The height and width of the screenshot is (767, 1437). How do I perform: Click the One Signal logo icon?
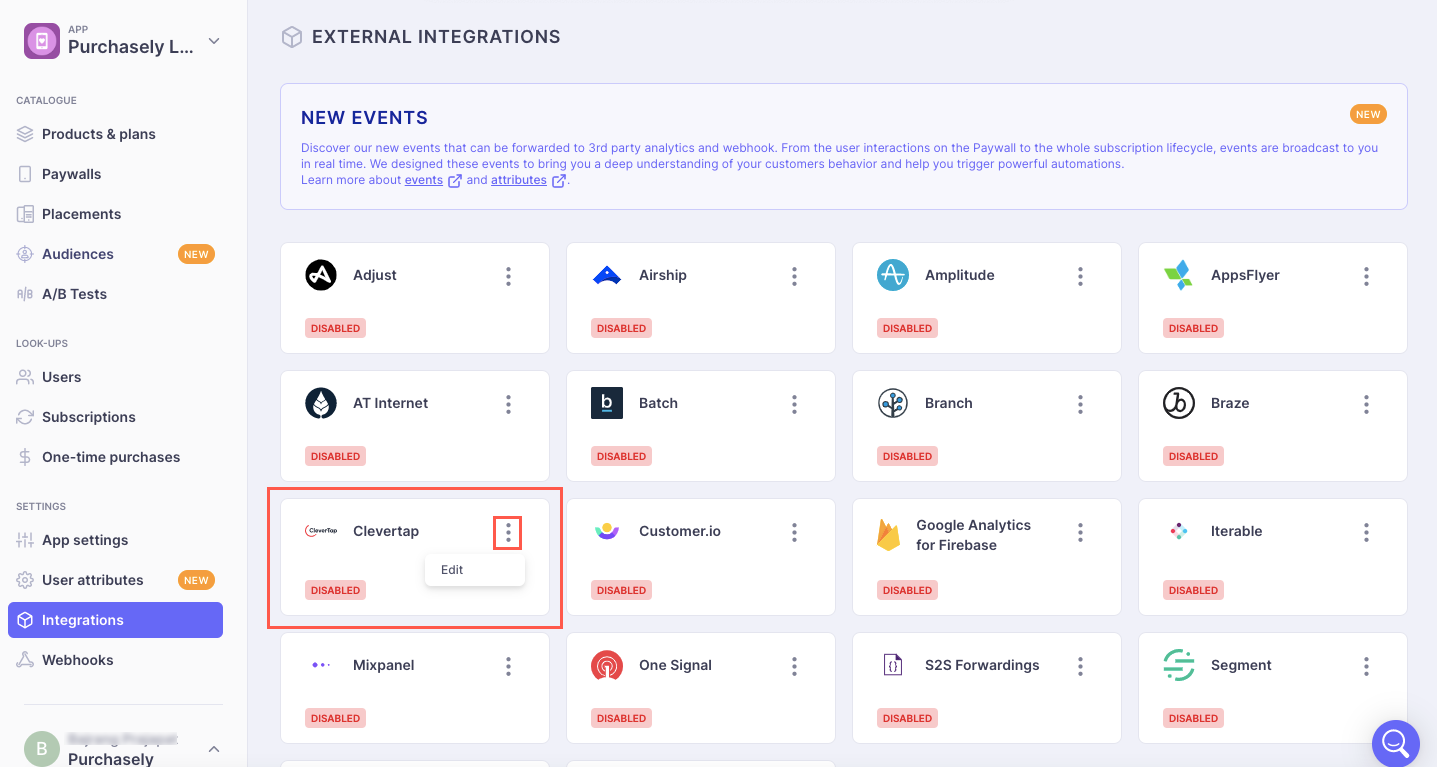click(x=607, y=665)
